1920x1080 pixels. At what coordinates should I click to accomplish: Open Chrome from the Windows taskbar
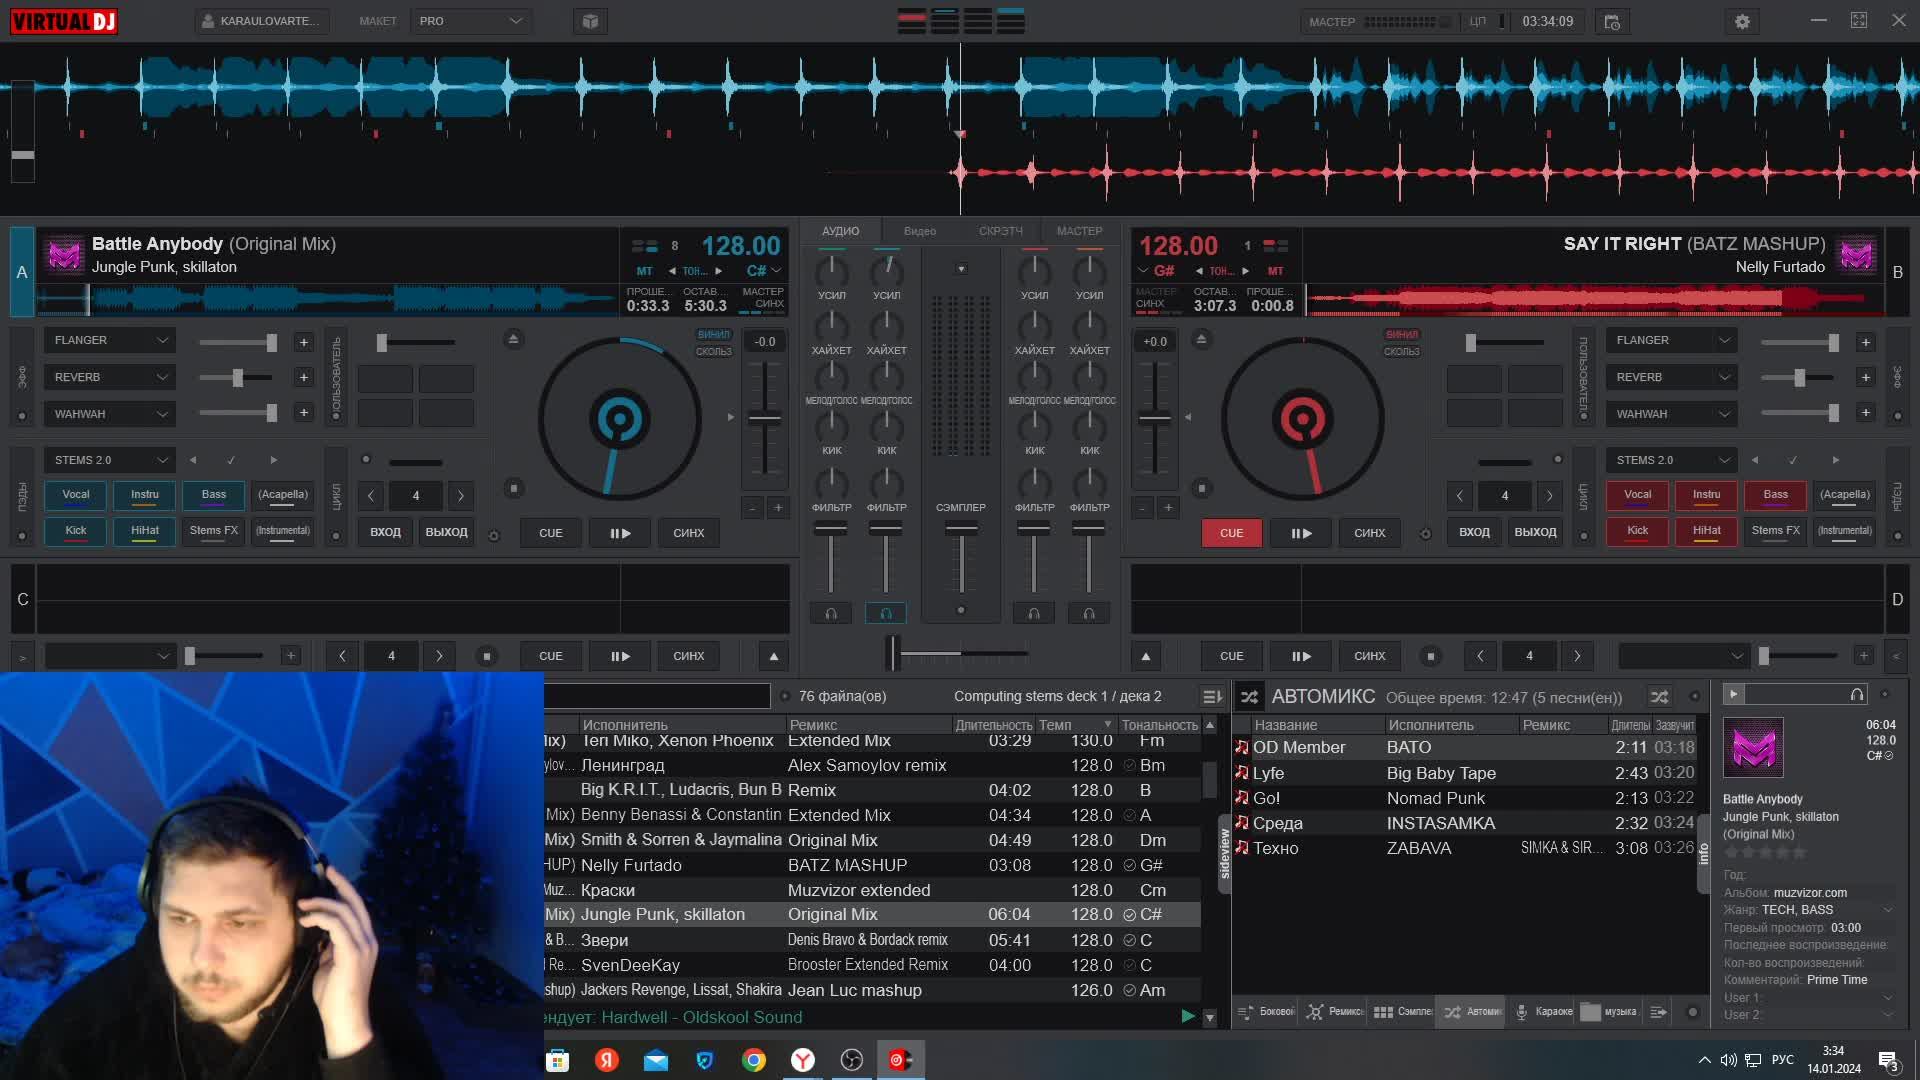click(754, 1060)
